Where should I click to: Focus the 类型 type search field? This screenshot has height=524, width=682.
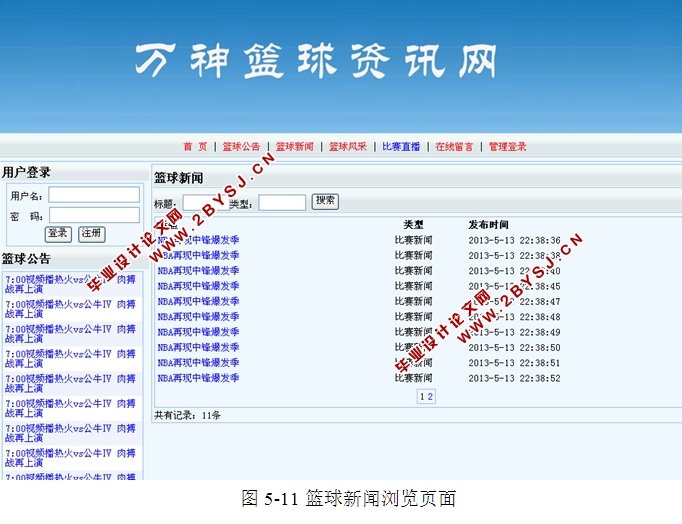(282, 203)
